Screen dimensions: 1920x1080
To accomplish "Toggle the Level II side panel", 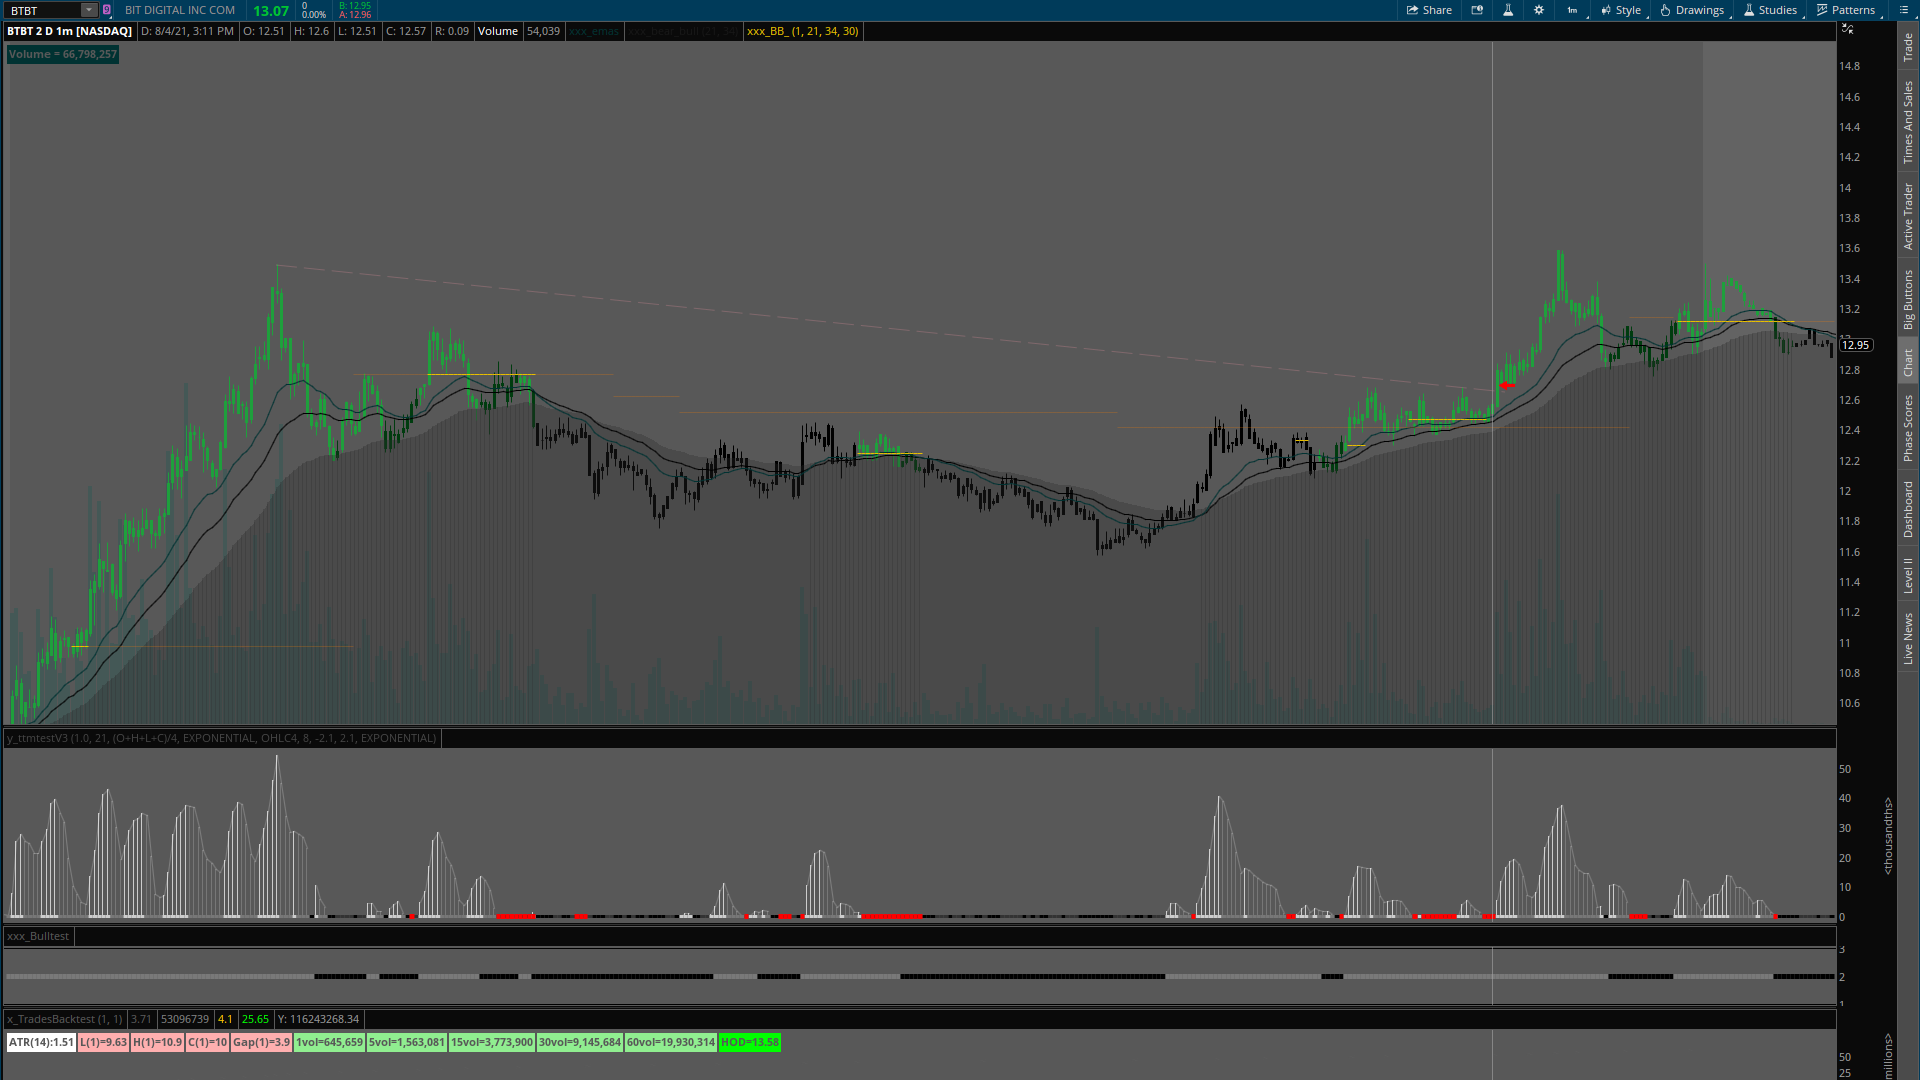I will pos(1908,576).
